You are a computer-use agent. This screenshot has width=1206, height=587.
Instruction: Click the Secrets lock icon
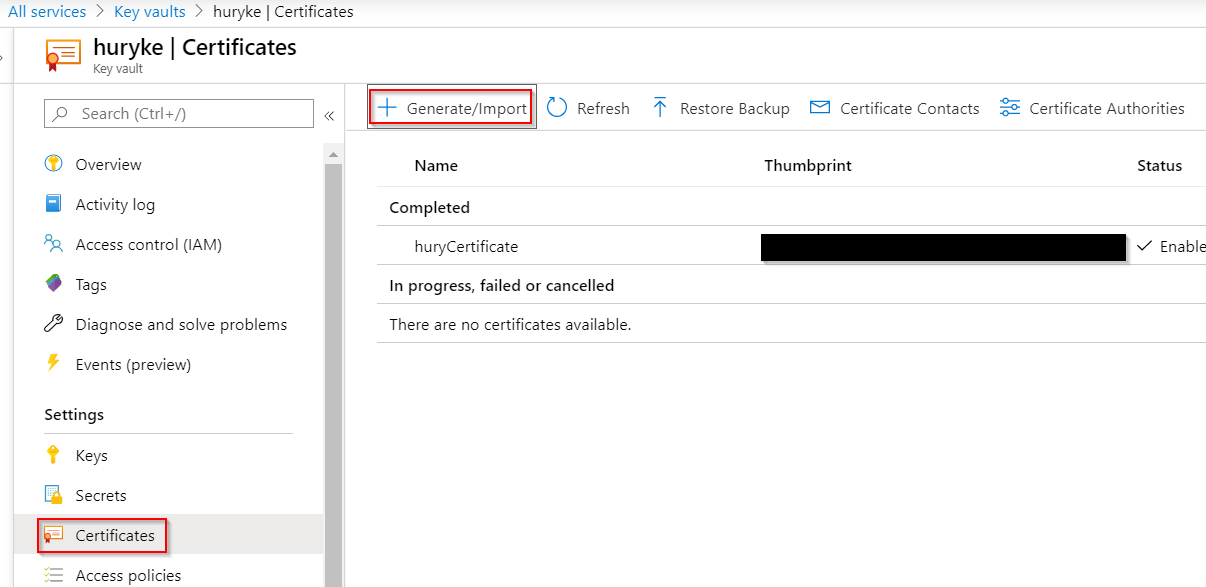(x=54, y=495)
